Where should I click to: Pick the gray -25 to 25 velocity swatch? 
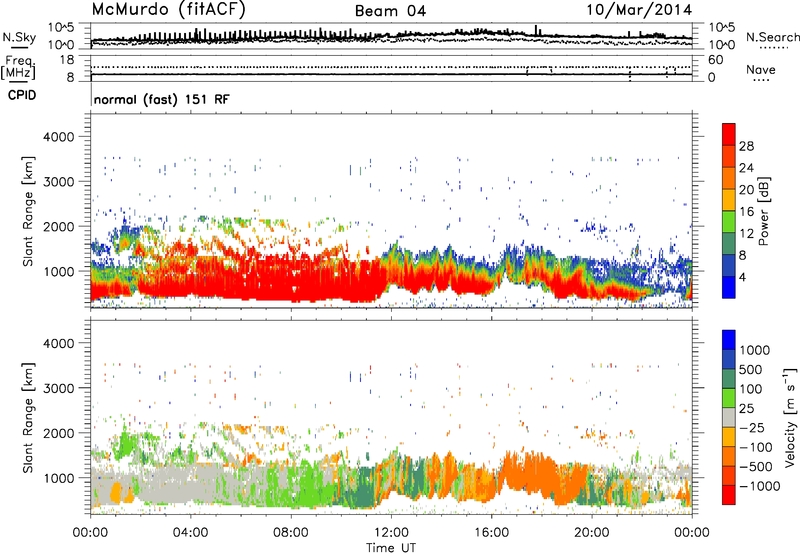[x=729, y=418]
